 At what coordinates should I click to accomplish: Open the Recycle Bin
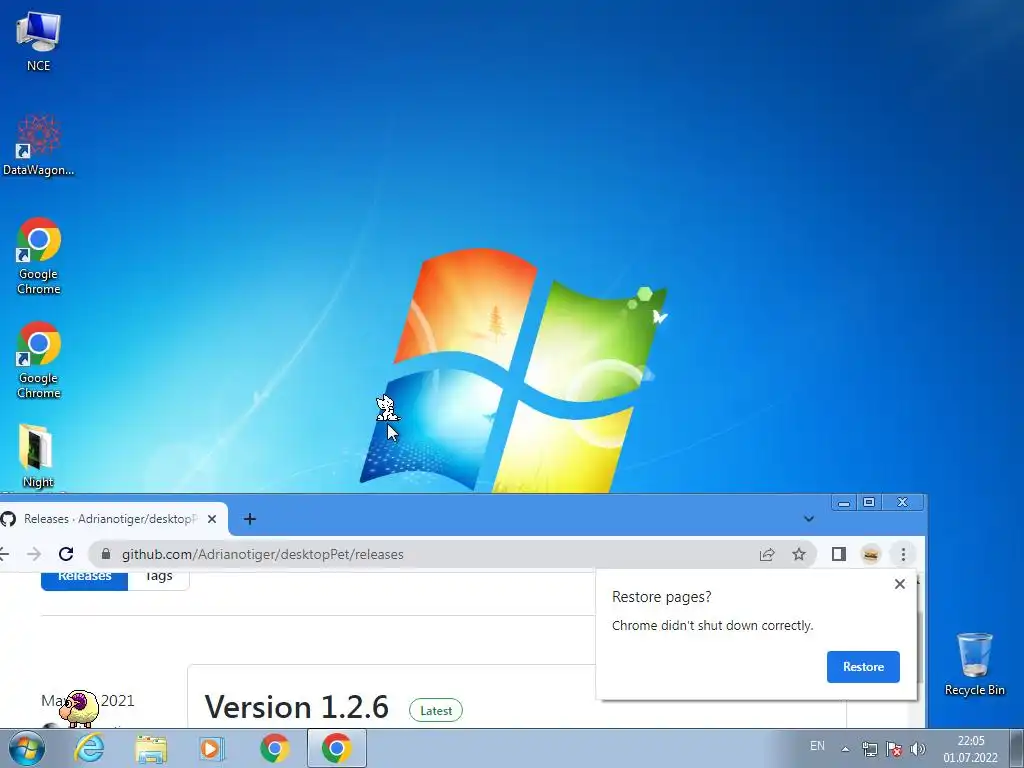click(974, 664)
